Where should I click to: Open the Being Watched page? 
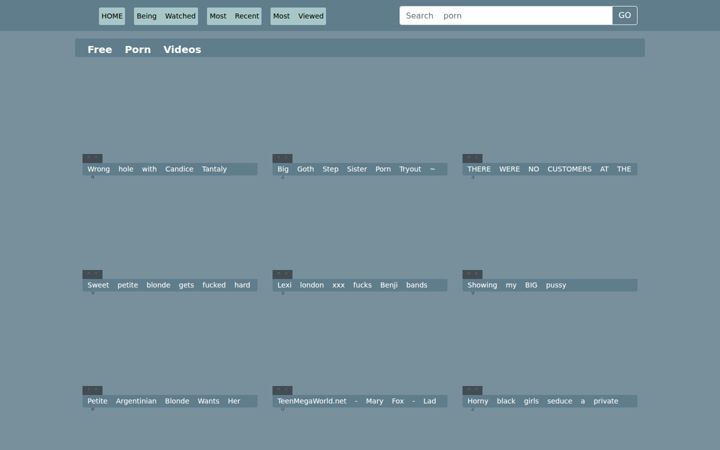coord(166,16)
